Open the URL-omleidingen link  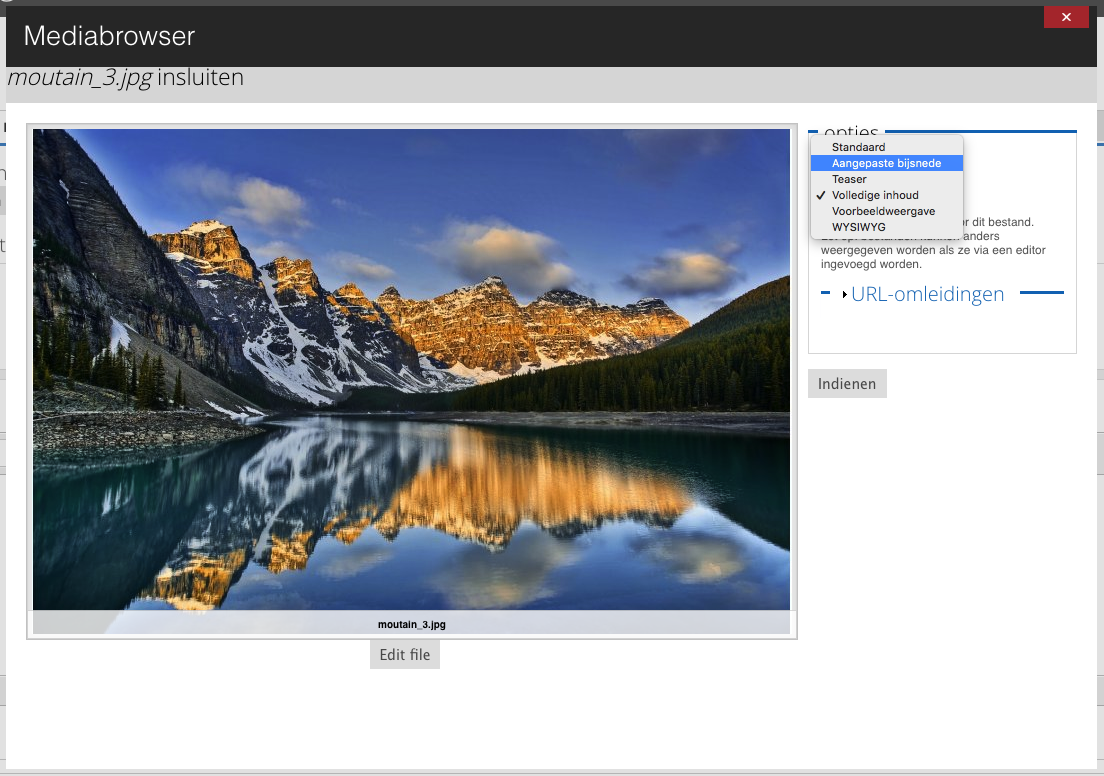(x=927, y=294)
